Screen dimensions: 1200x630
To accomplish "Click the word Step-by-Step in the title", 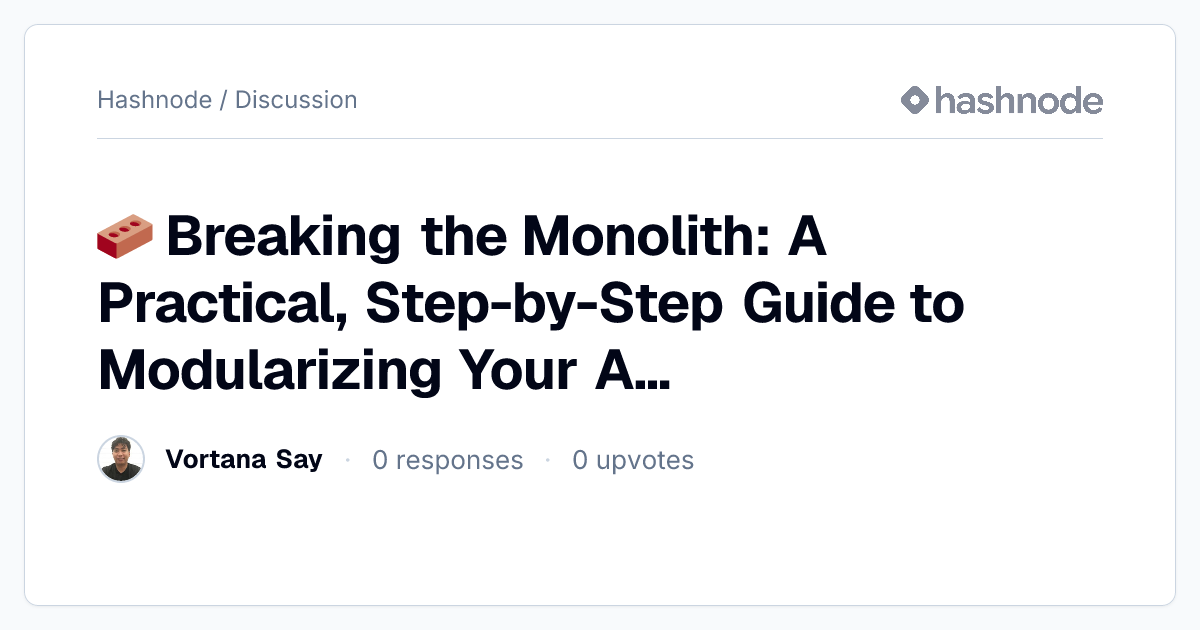I will (x=544, y=304).
